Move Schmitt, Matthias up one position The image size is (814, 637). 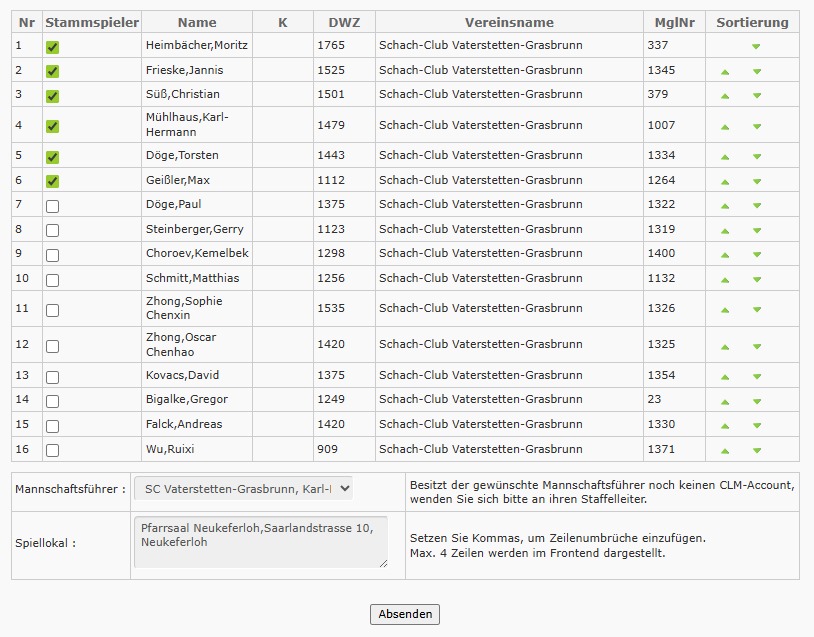pyautogui.click(x=725, y=279)
